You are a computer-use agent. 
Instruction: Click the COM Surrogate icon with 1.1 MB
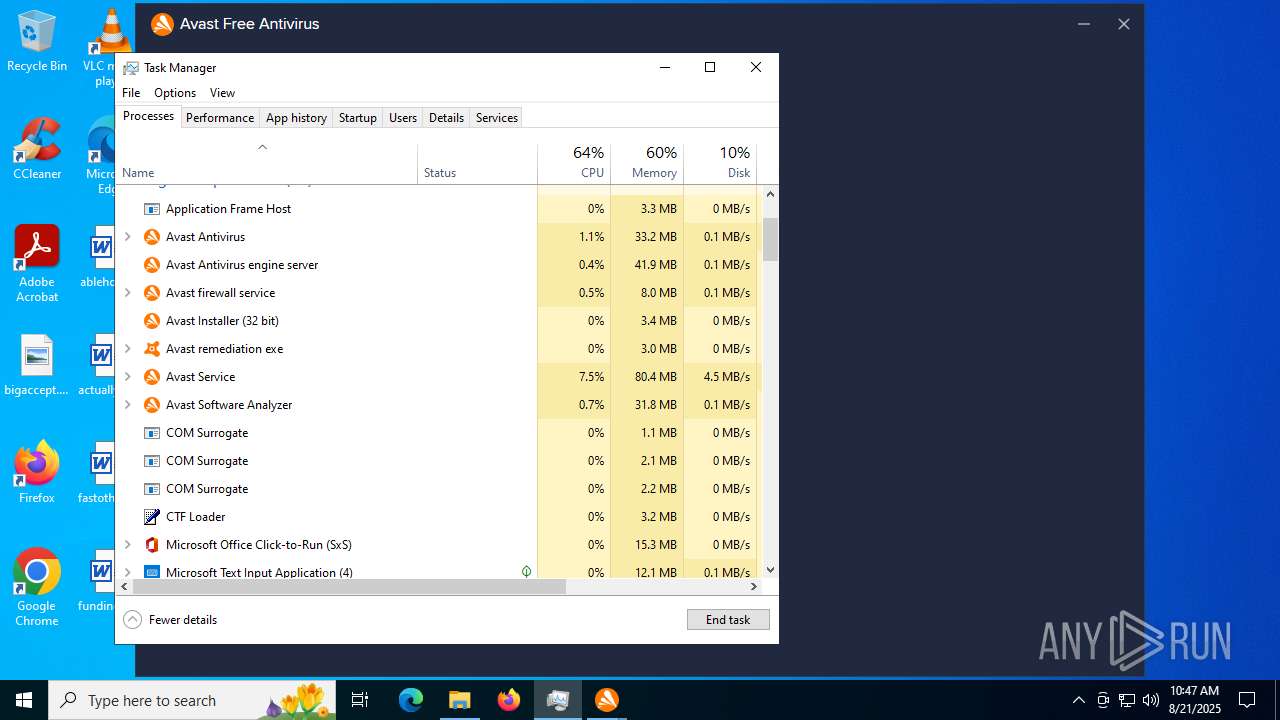152,433
